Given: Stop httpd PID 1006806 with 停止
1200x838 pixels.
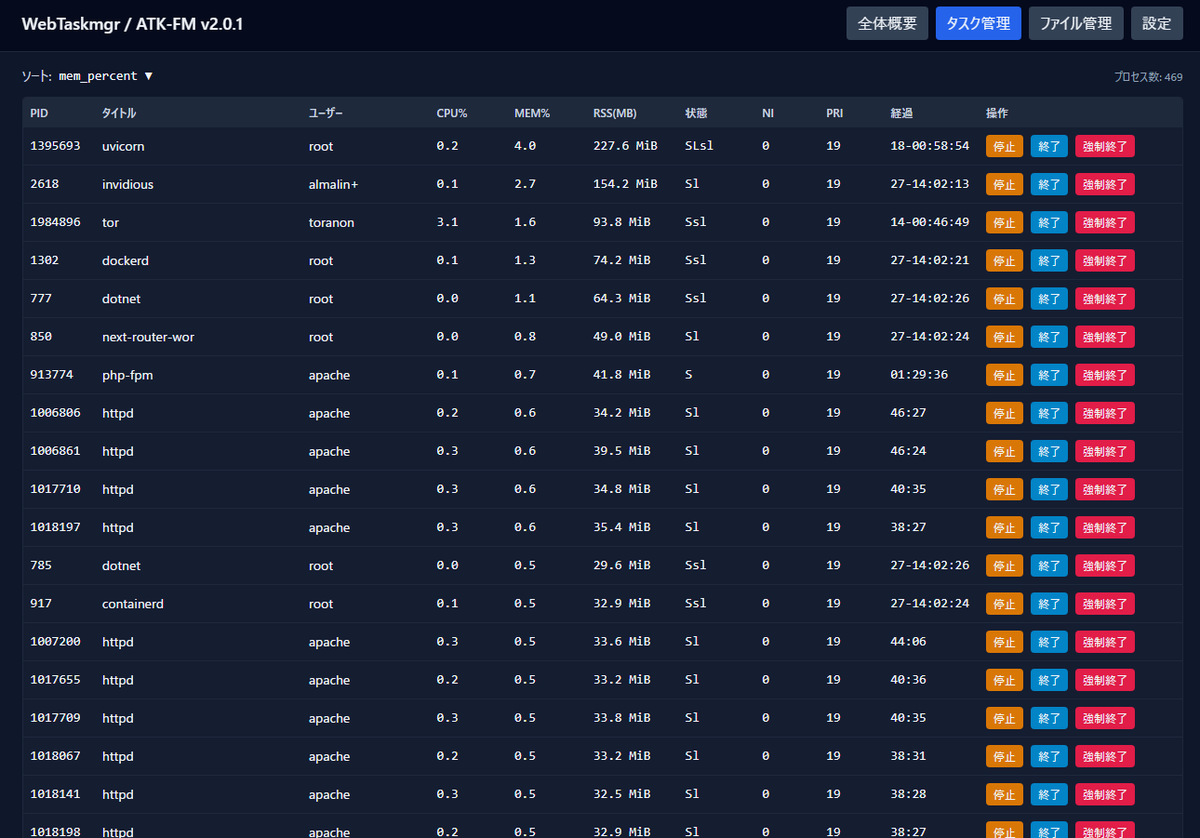Looking at the screenshot, I should click(x=1004, y=413).
